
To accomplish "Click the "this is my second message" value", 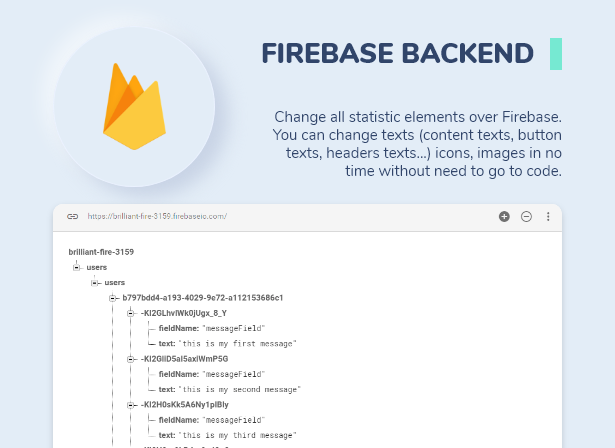I will point(239,390).
